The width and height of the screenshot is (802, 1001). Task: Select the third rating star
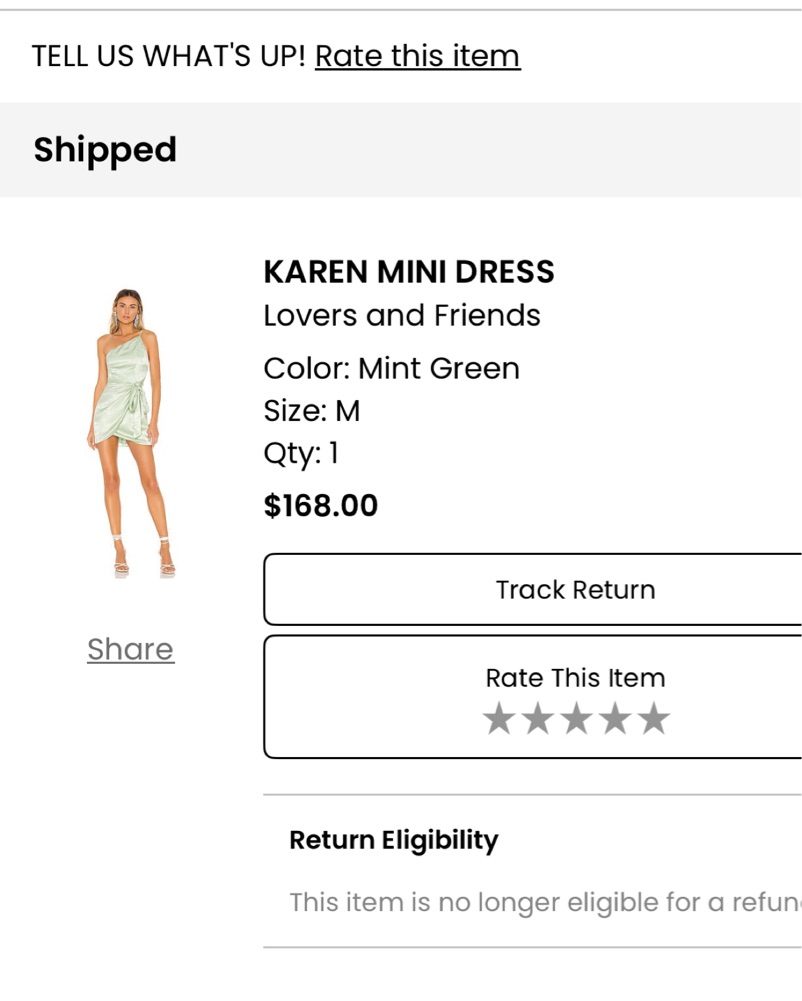[577, 719]
